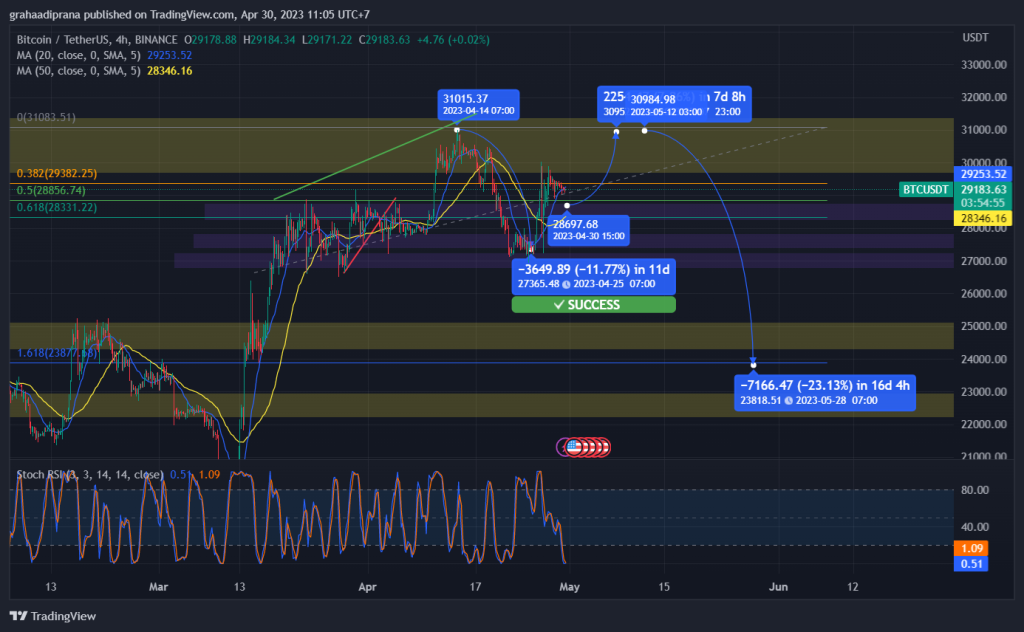Click the blue 29253.52 price axis tag
Screen dimensions: 1024x632
pyautogui.click(x=983, y=174)
